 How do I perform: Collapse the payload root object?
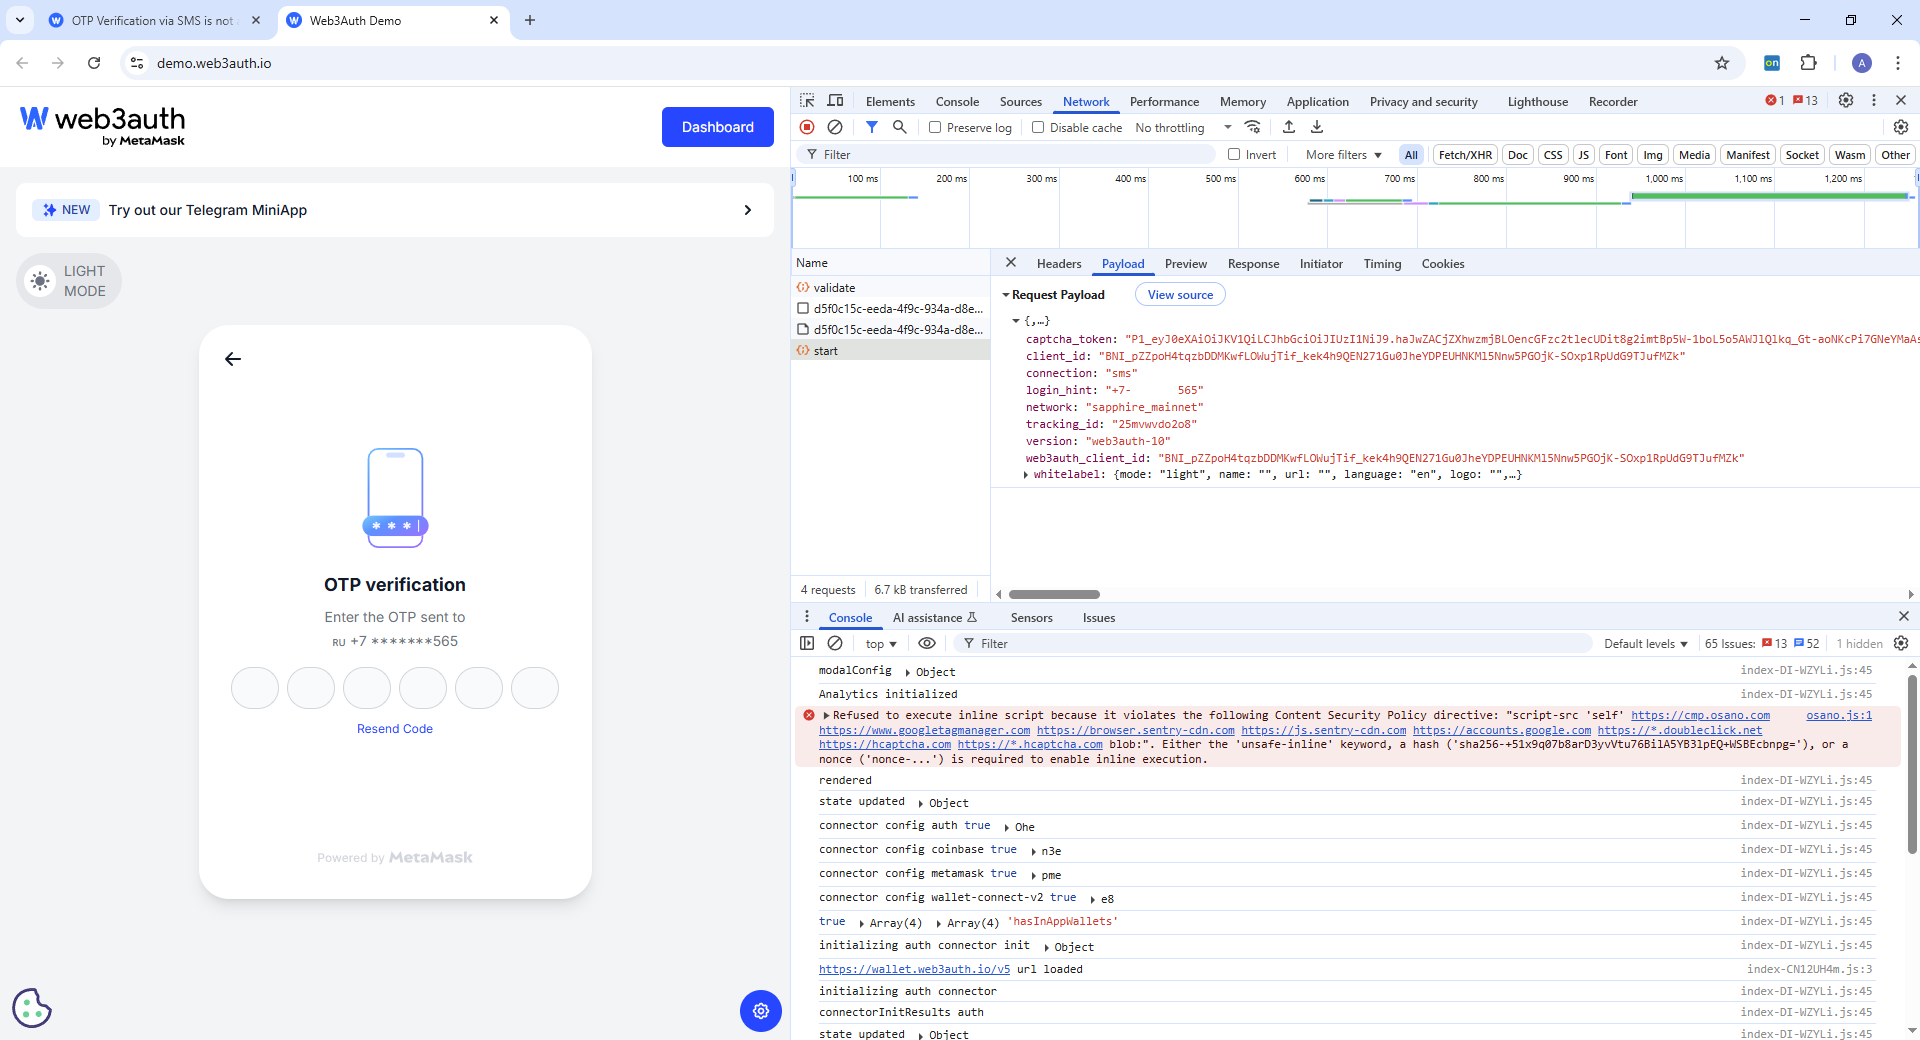[x=1016, y=321]
